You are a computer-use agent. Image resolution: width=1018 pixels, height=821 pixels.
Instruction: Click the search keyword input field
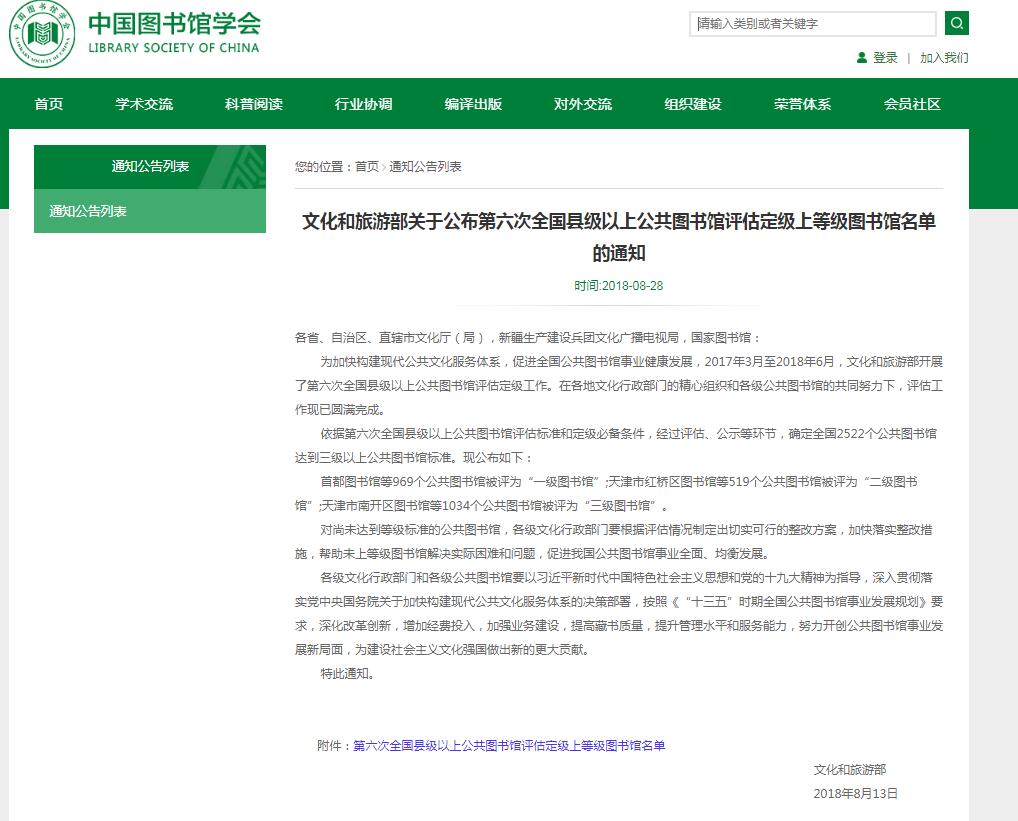[x=814, y=24]
